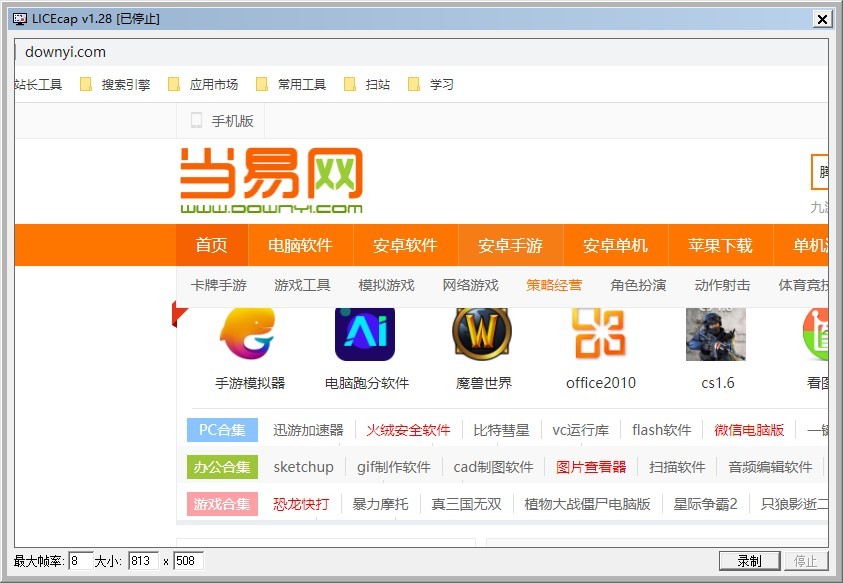Click the 扫站 folder icon
The image size is (843, 583).
click(x=351, y=84)
